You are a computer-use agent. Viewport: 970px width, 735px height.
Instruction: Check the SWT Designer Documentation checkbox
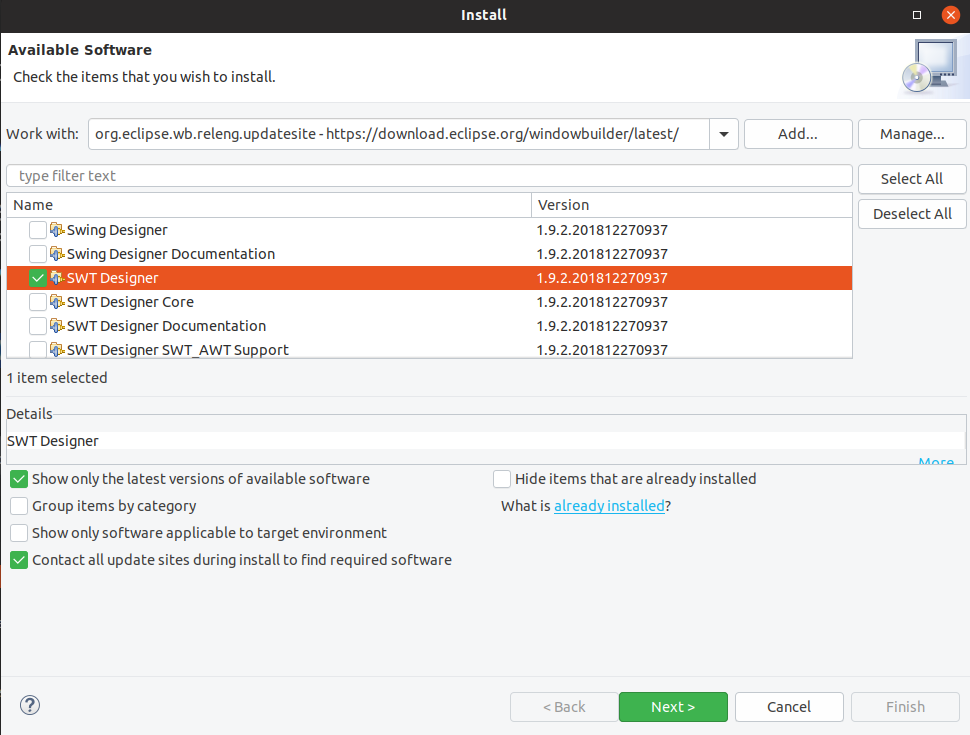tap(38, 326)
